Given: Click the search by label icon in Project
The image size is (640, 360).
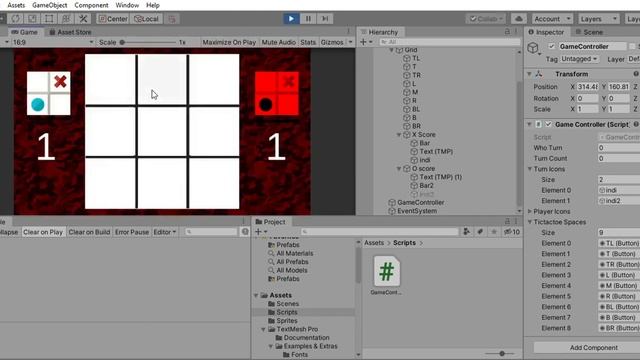Looking at the screenshot, I should pos(480,232).
